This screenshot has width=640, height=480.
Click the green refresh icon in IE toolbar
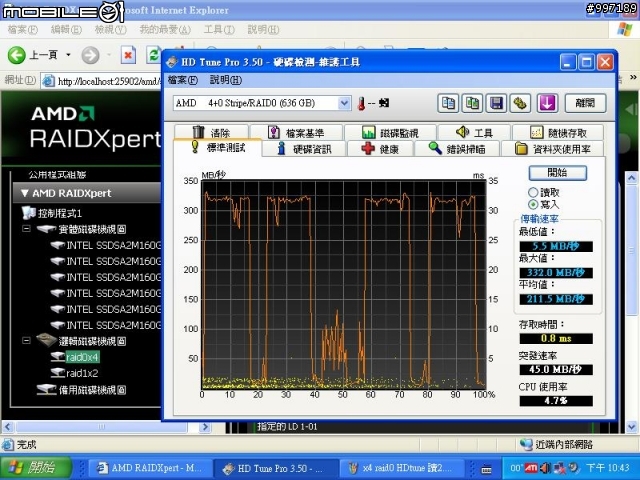154,55
